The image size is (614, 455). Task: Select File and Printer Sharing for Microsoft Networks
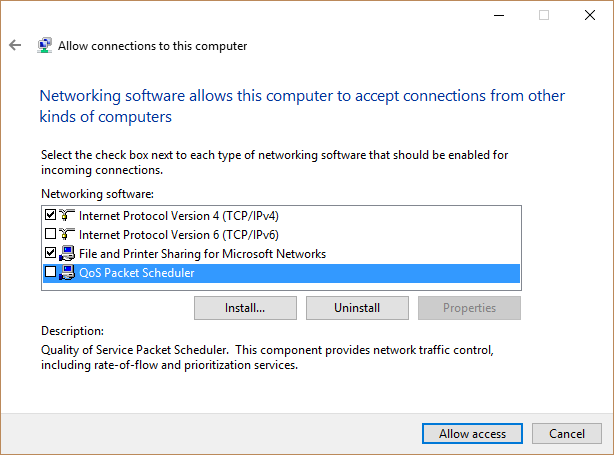[x=202, y=254]
